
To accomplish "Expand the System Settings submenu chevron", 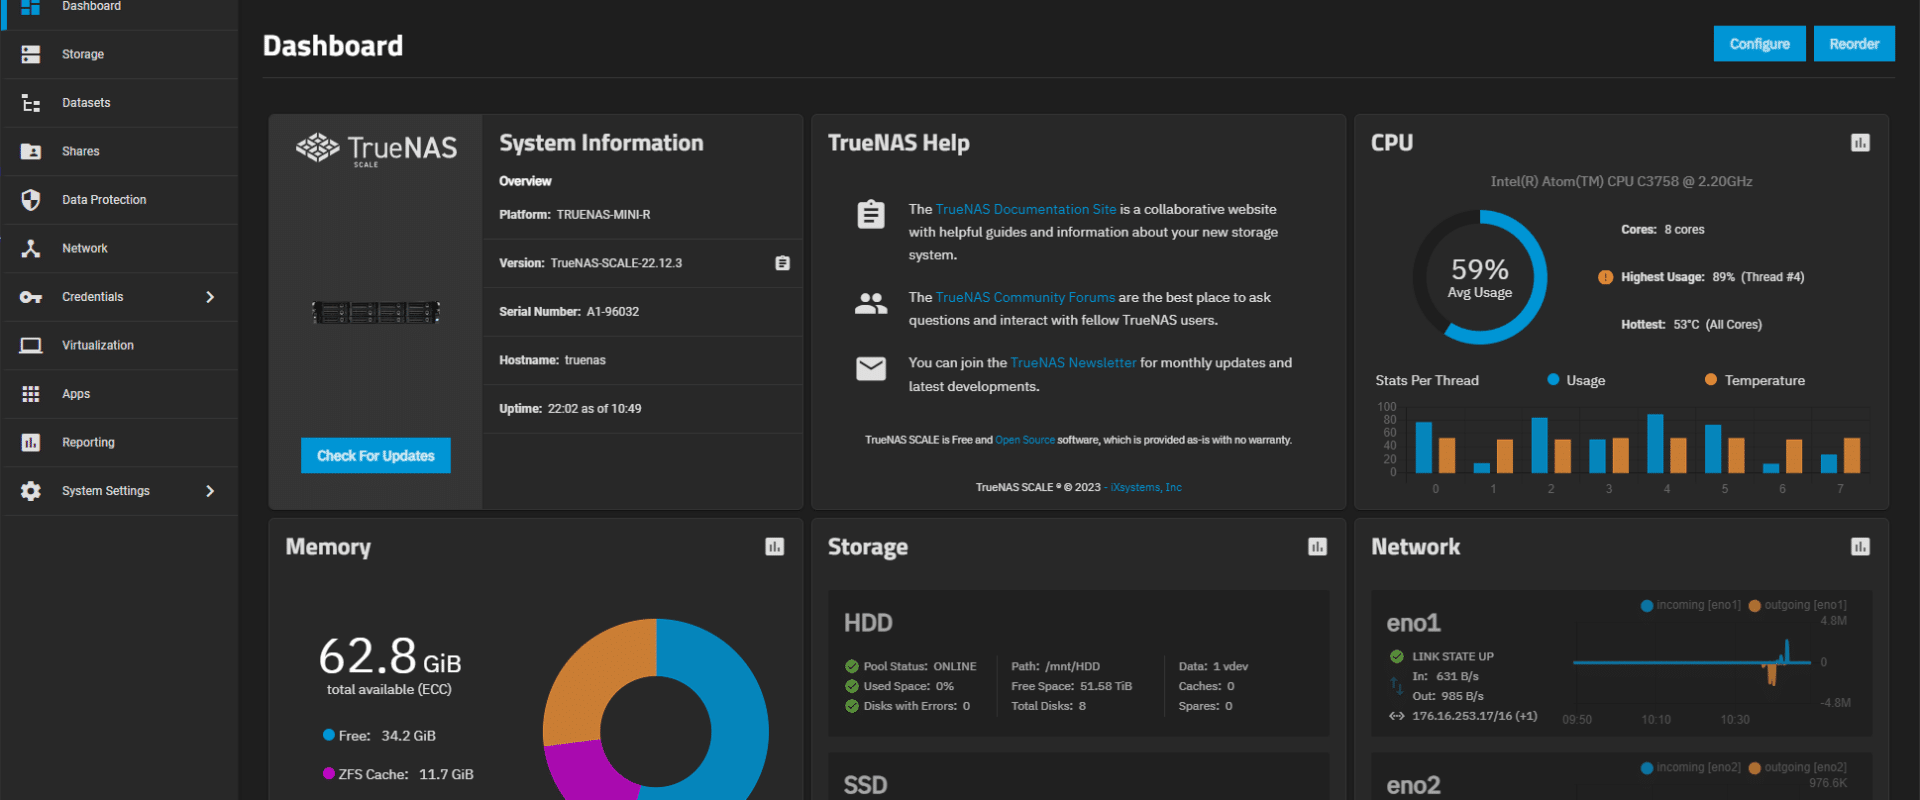I will [210, 491].
